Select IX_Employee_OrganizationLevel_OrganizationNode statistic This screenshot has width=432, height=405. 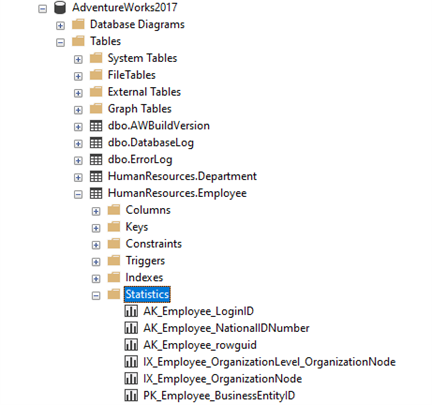coord(269,362)
